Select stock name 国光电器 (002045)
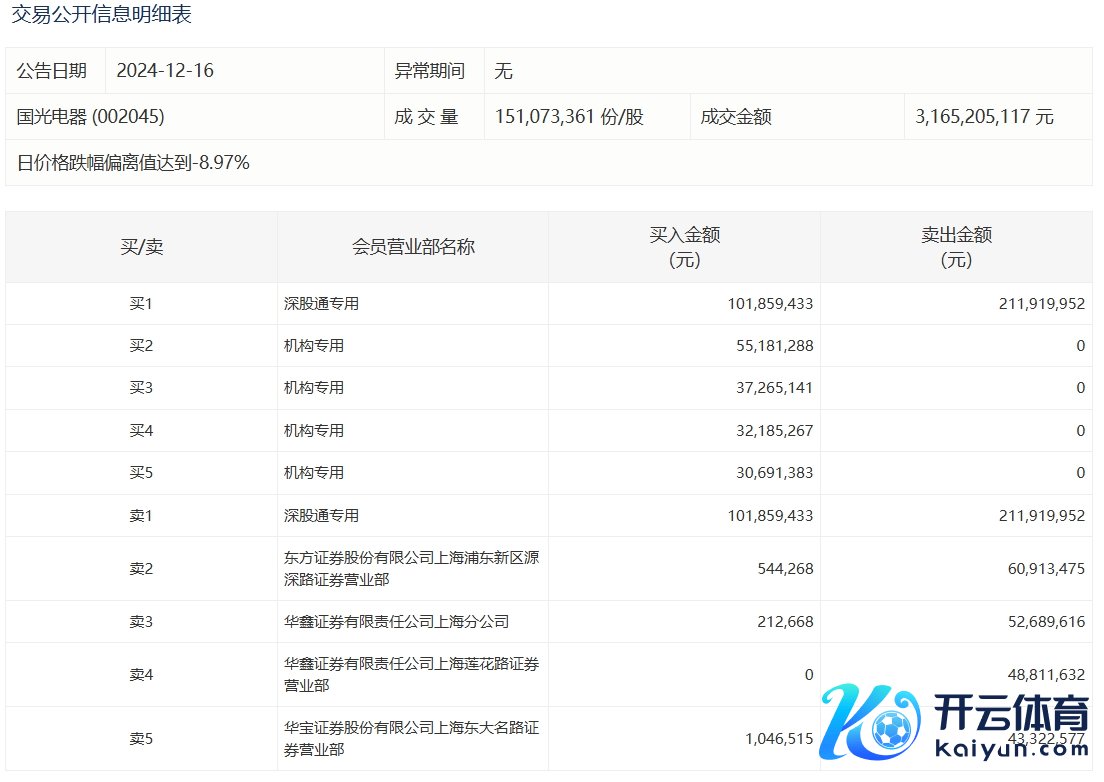This screenshot has width=1104, height=782. coord(91,117)
